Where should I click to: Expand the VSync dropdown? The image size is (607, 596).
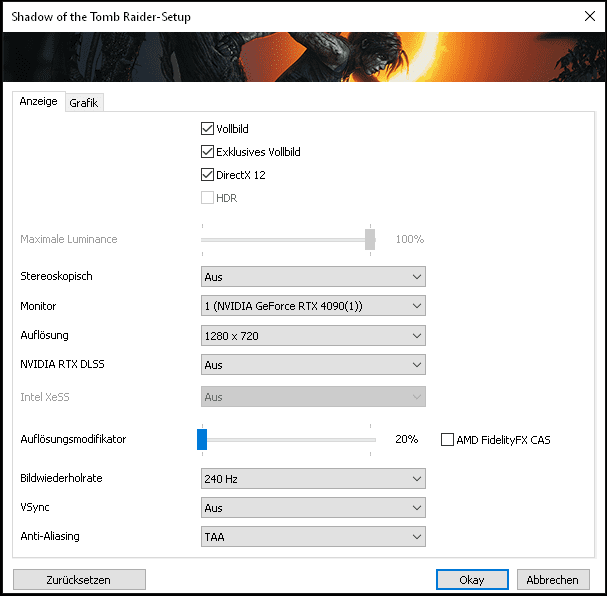313,508
